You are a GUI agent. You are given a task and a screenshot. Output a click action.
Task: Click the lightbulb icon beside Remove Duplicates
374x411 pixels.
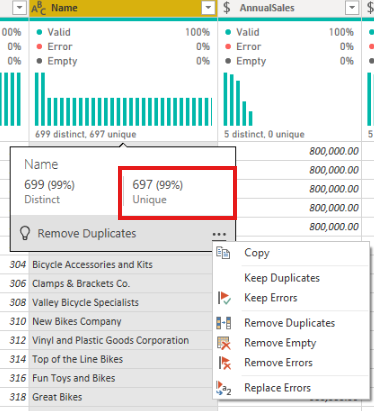[25, 233]
